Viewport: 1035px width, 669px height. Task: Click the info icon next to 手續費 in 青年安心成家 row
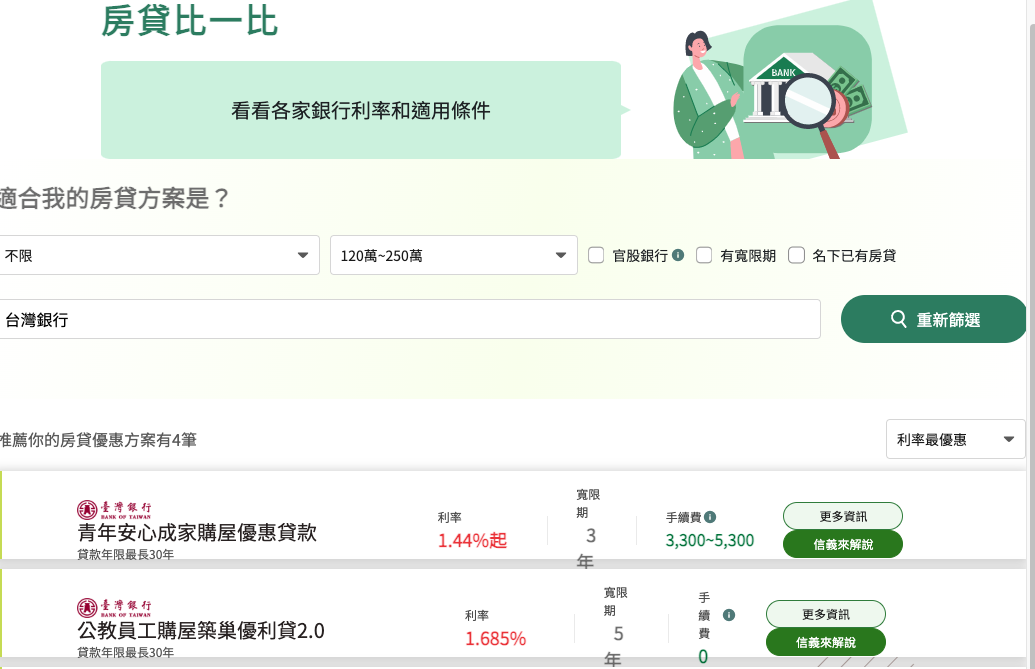(x=710, y=517)
